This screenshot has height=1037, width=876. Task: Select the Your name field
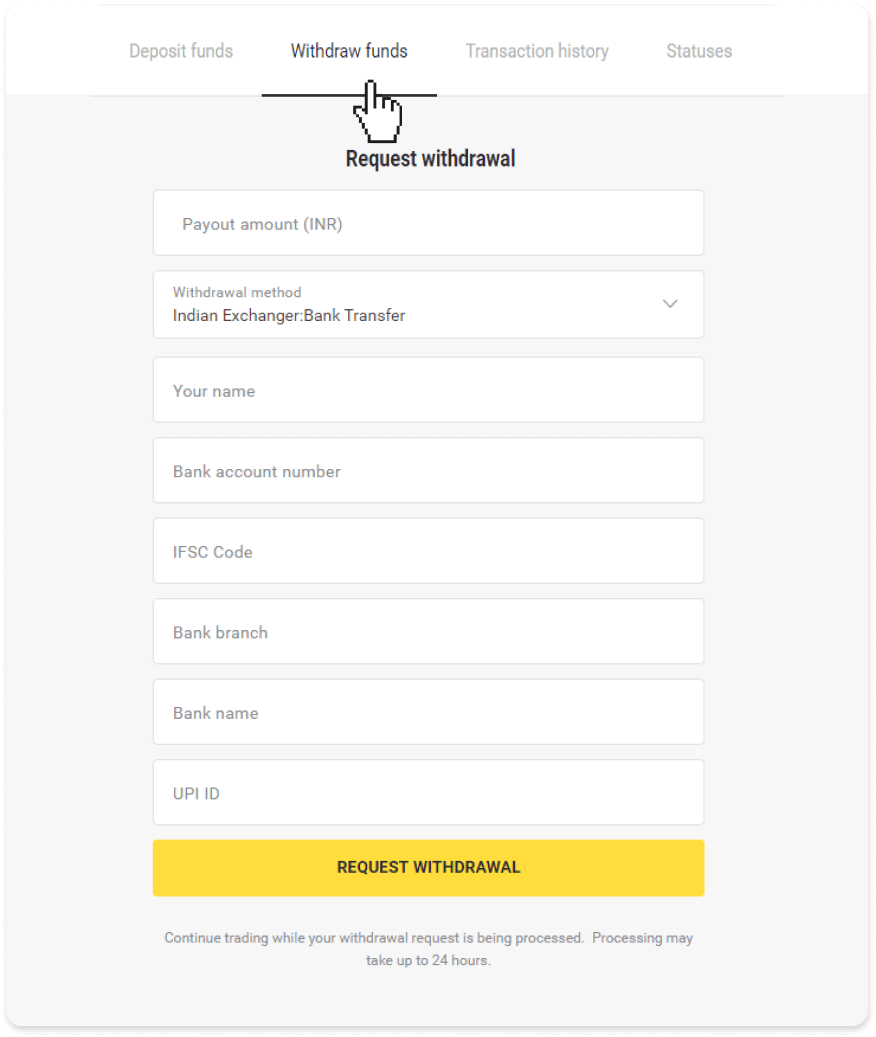click(x=428, y=390)
